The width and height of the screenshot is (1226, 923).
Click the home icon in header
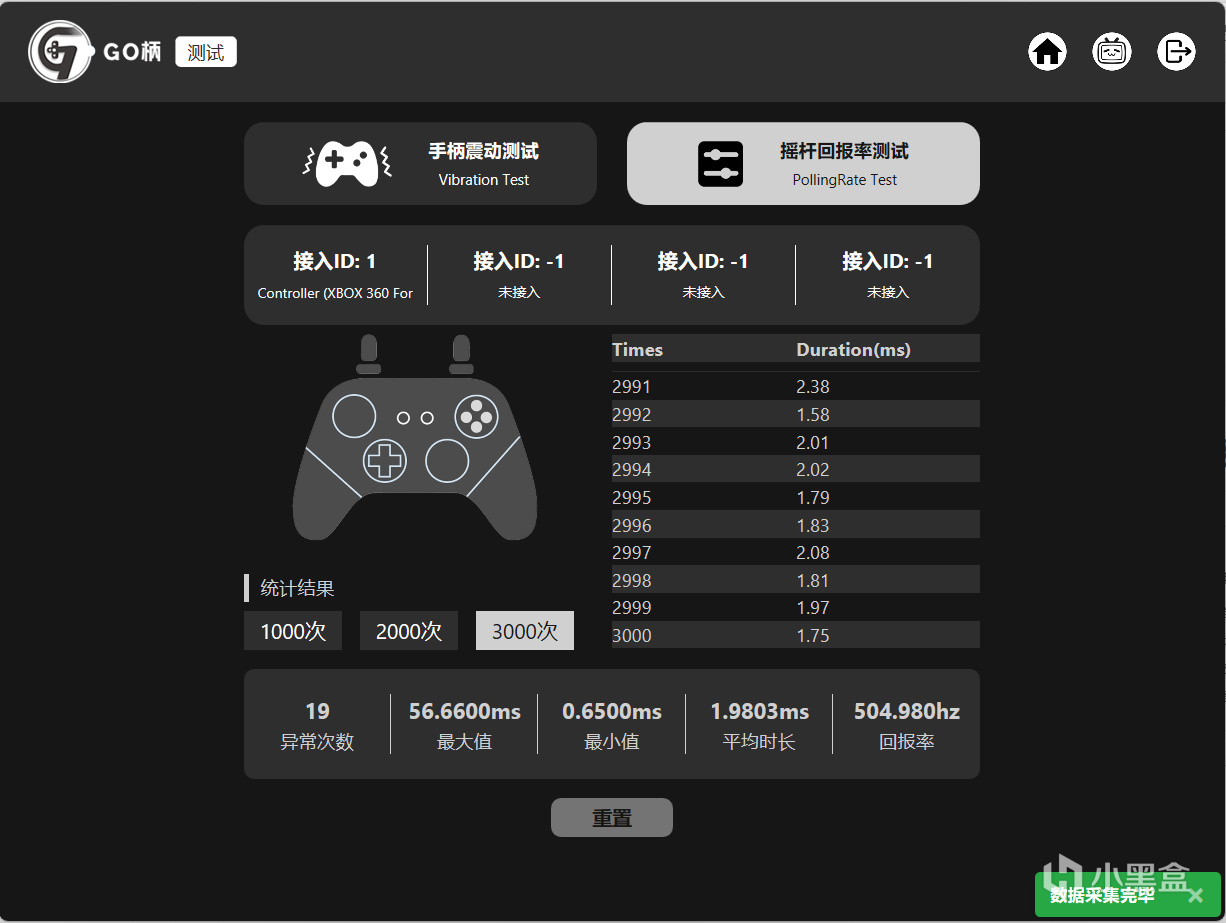[1047, 51]
